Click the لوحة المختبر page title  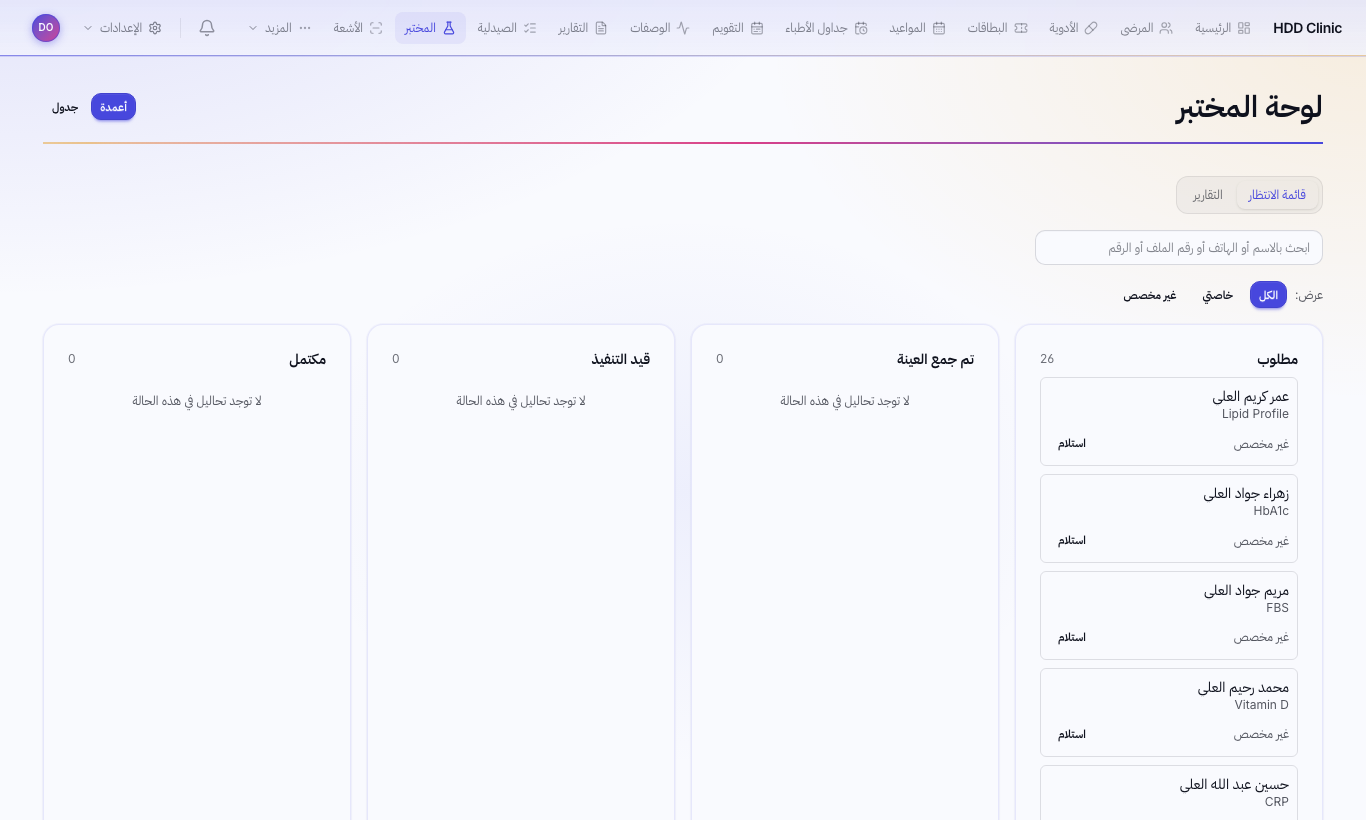click(1249, 107)
